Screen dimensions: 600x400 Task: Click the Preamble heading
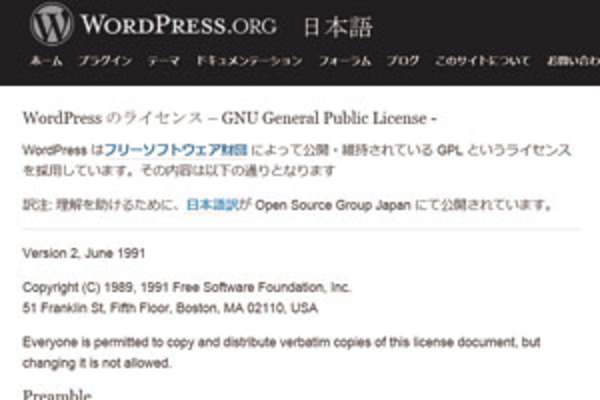pos(57,394)
